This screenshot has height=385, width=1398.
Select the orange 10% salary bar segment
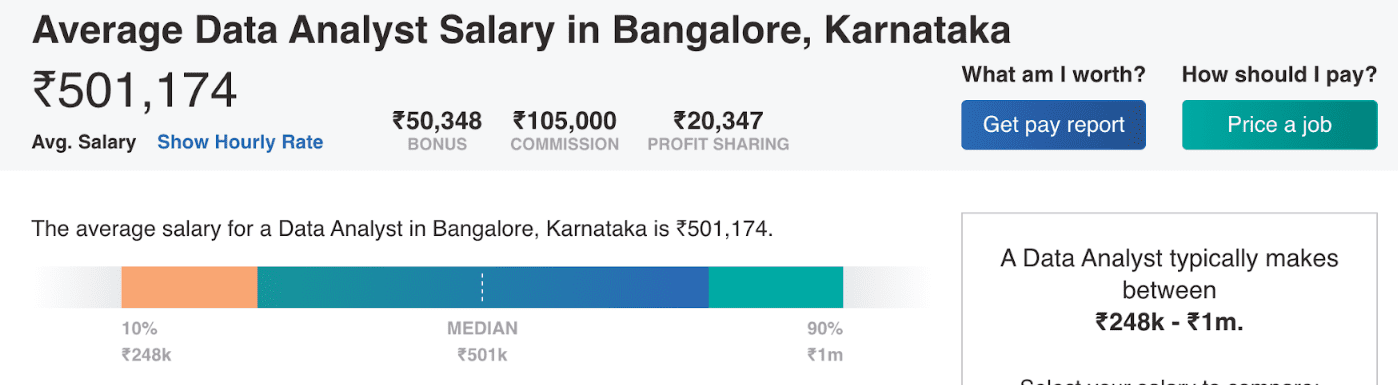click(189, 287)
